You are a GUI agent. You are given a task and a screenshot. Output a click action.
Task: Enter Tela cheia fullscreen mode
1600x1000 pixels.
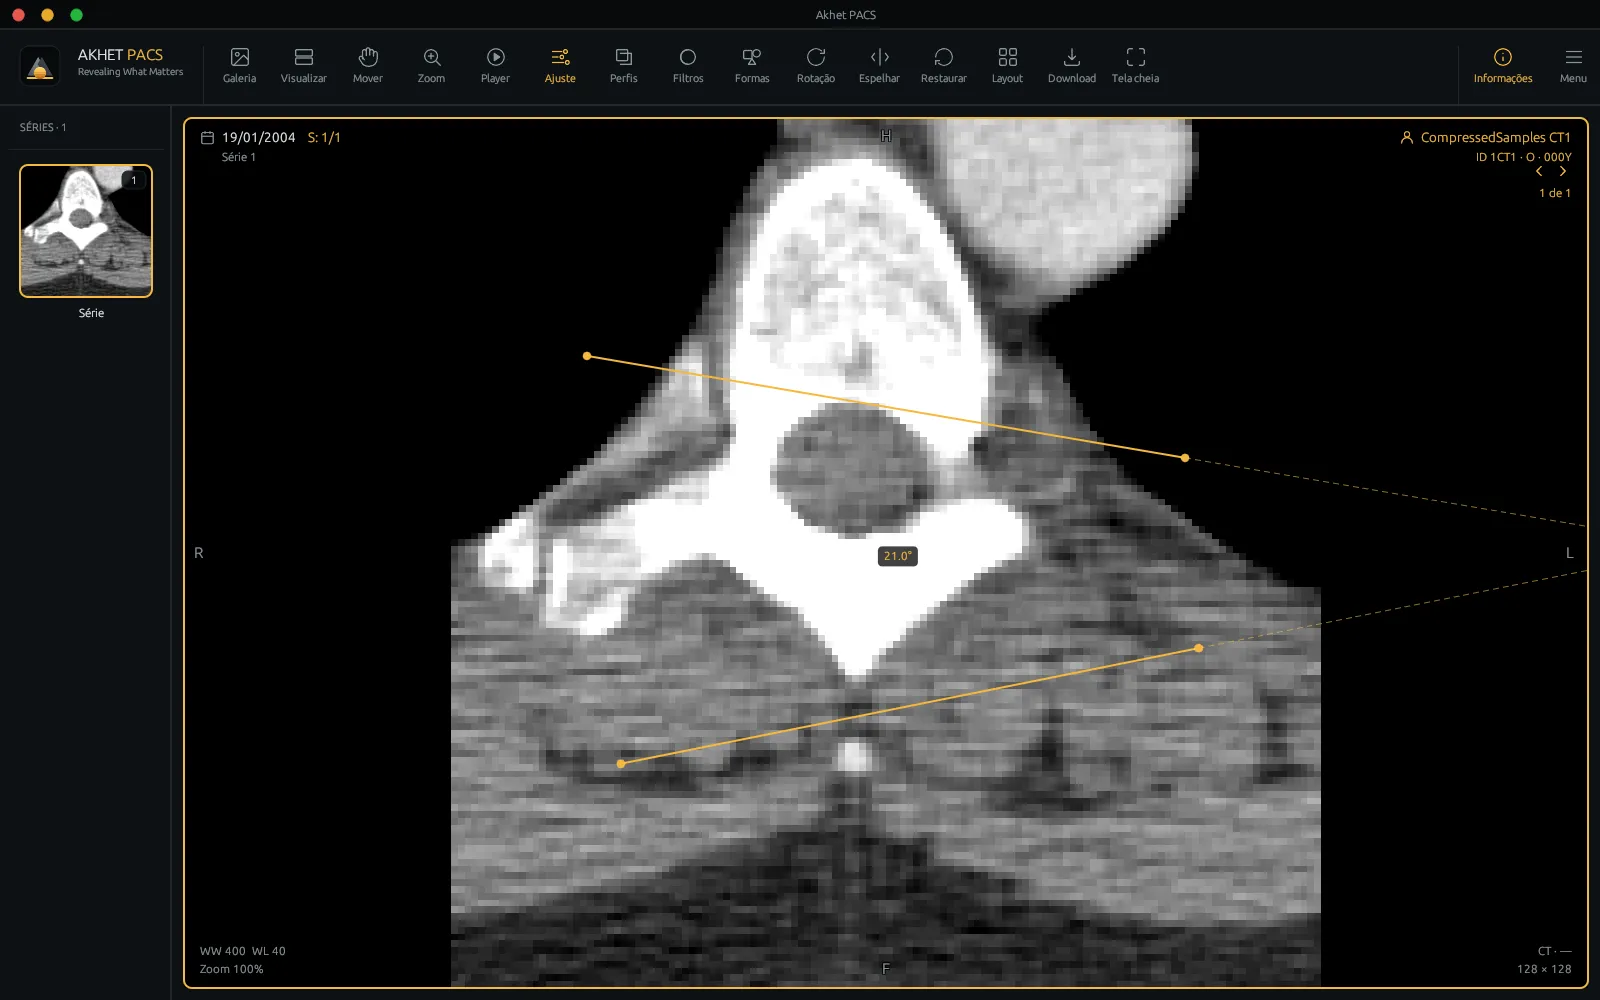coord(1135,66)
